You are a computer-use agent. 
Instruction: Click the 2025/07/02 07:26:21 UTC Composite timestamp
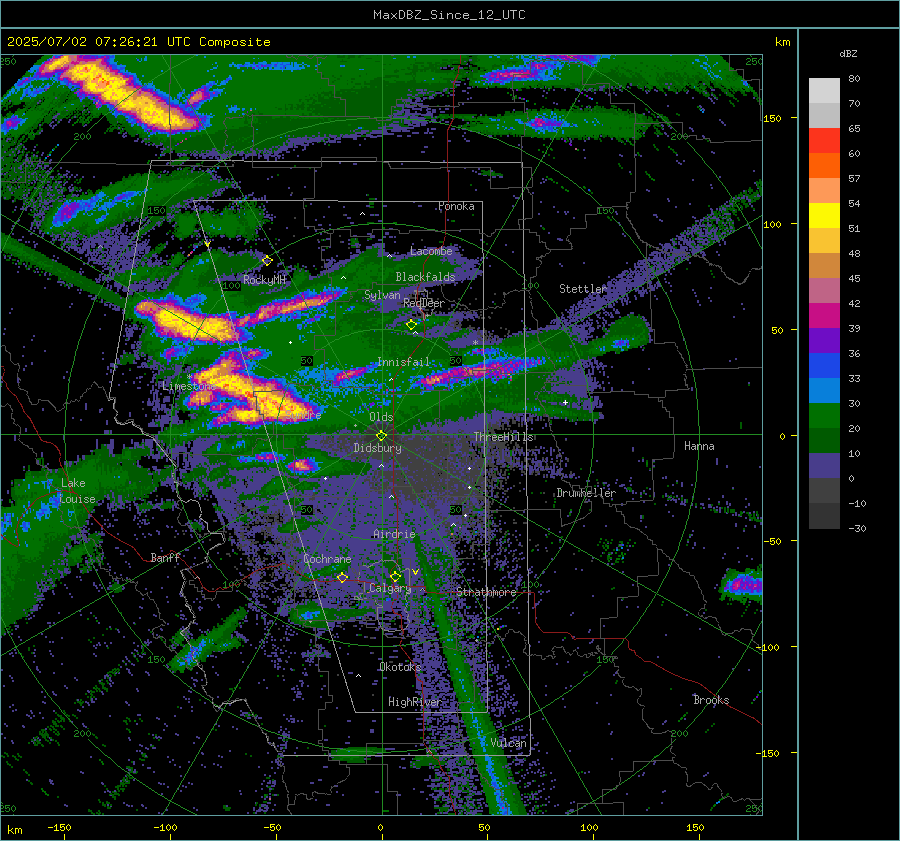138,42
